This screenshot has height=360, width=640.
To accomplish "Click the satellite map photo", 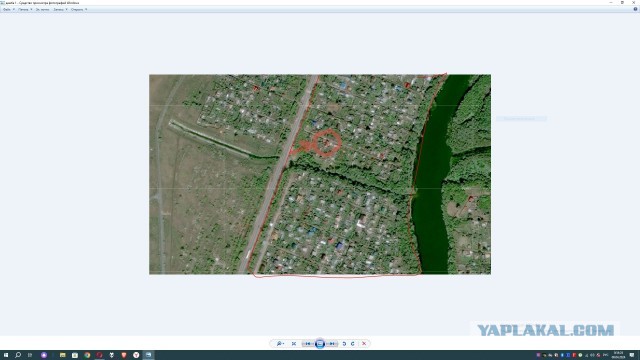I will 320,174.
